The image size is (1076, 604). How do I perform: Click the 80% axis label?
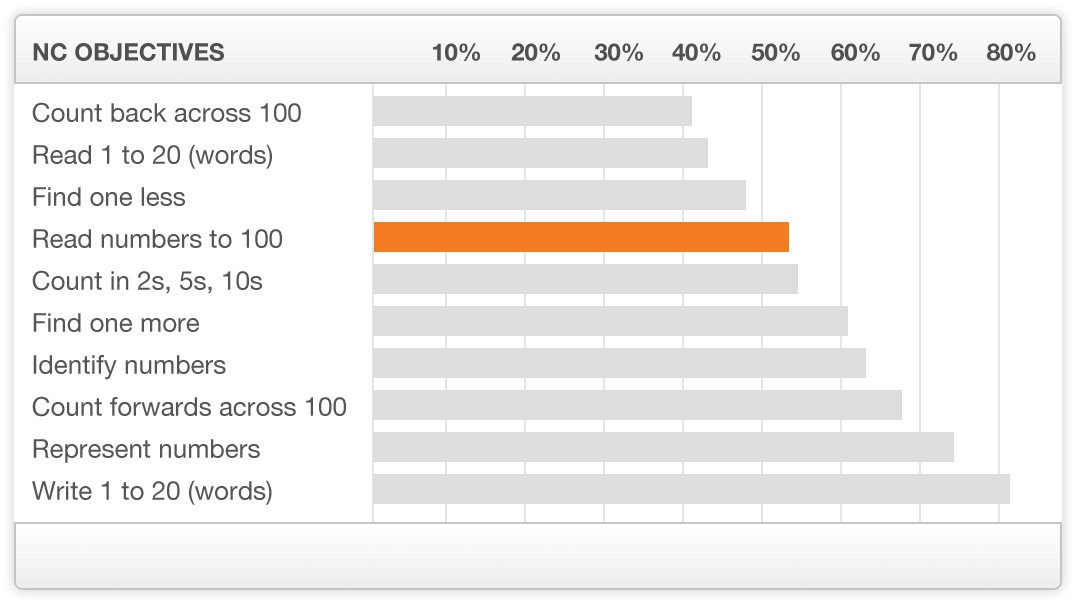[x=1011, y=52]
